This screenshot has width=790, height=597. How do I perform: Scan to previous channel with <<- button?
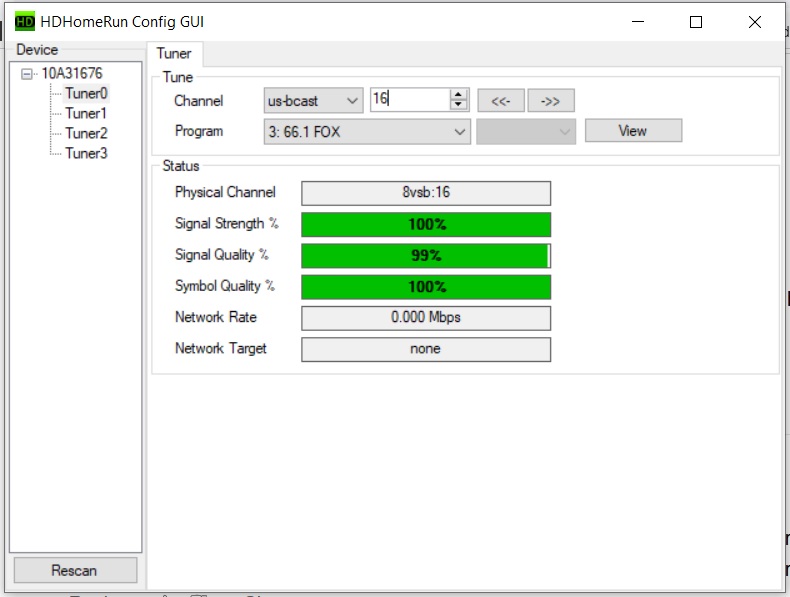coord(501,101)
